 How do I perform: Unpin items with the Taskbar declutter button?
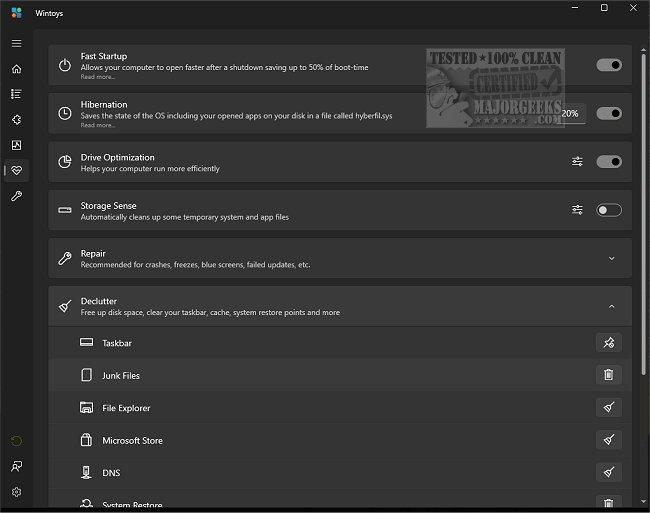click(x=609, y=343)
